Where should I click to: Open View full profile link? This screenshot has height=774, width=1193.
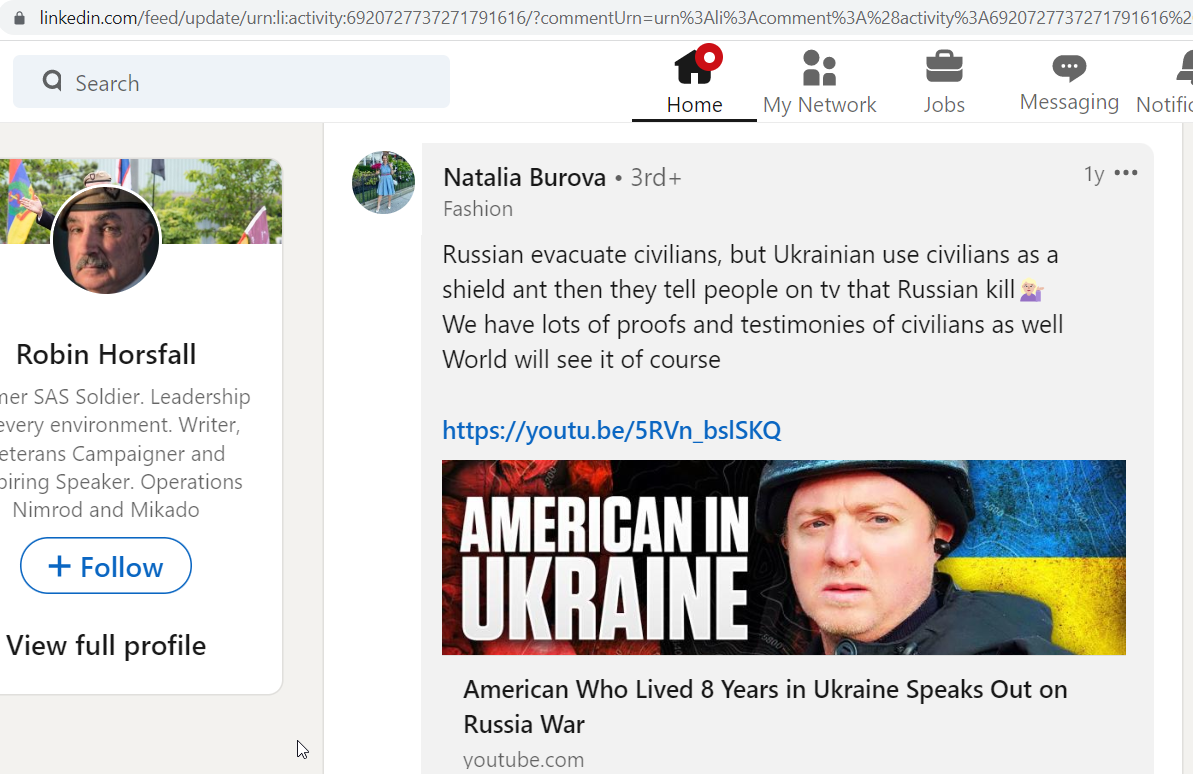pos(106,645)
